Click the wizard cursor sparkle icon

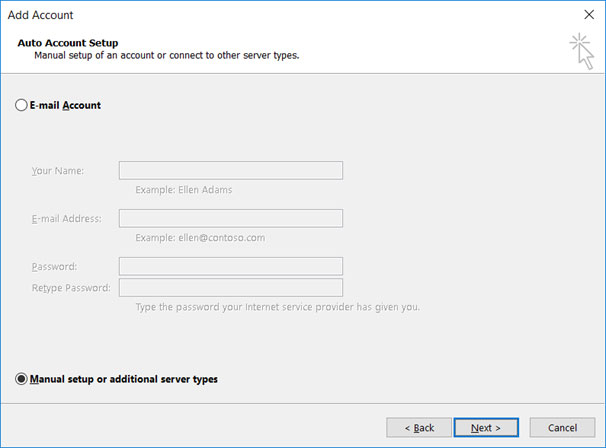point(579,50)
